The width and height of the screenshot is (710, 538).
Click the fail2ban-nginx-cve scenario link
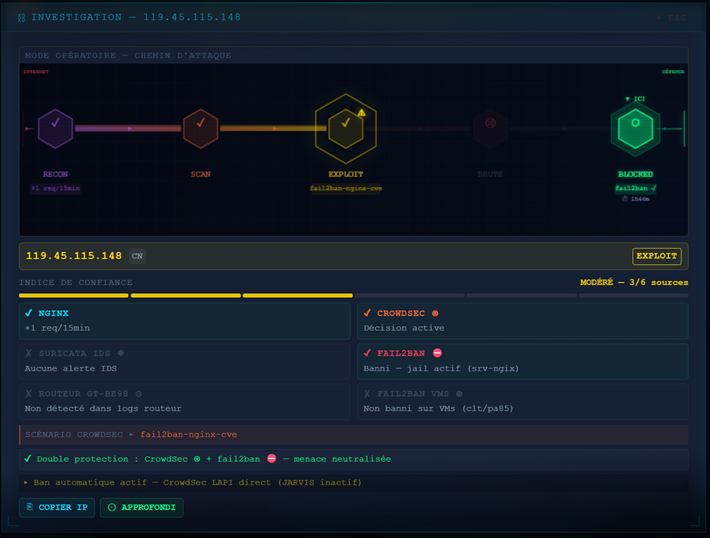[x=189, y=434]
